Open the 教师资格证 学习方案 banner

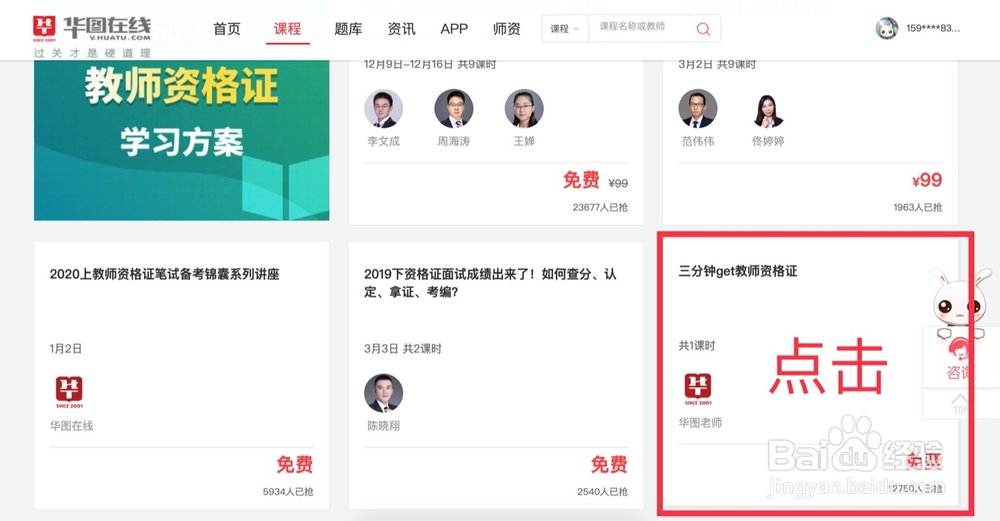coord(182,140)
